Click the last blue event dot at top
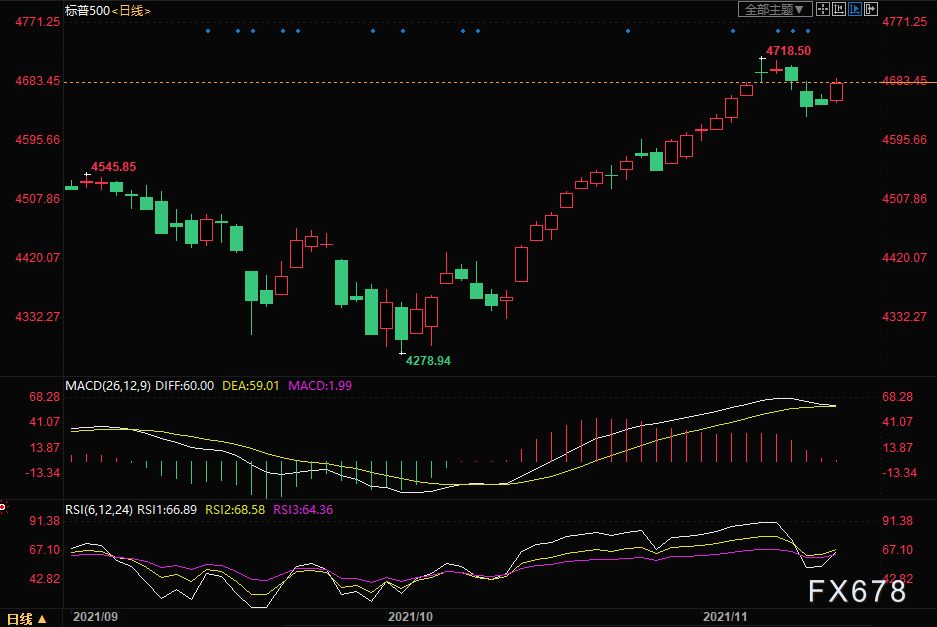 tap(808, 30)
